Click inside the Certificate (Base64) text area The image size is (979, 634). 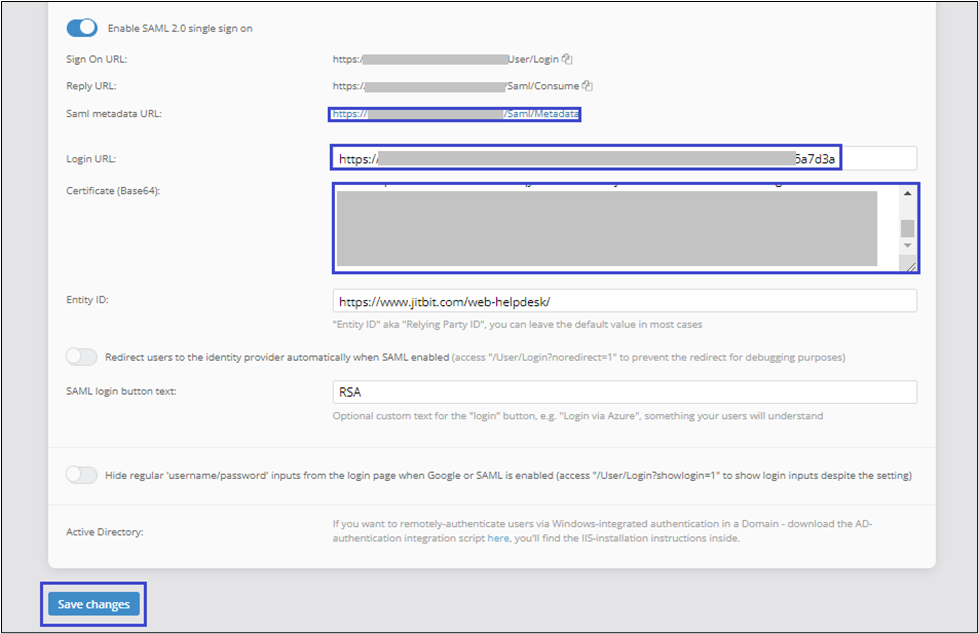(x=606, y=228)
